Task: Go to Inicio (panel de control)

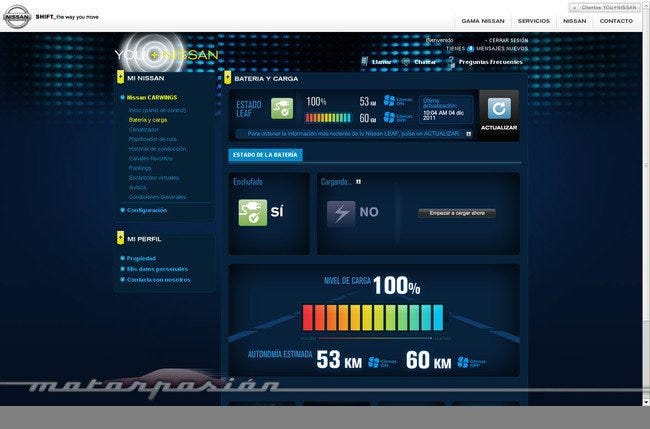Action: pos(157,110)
